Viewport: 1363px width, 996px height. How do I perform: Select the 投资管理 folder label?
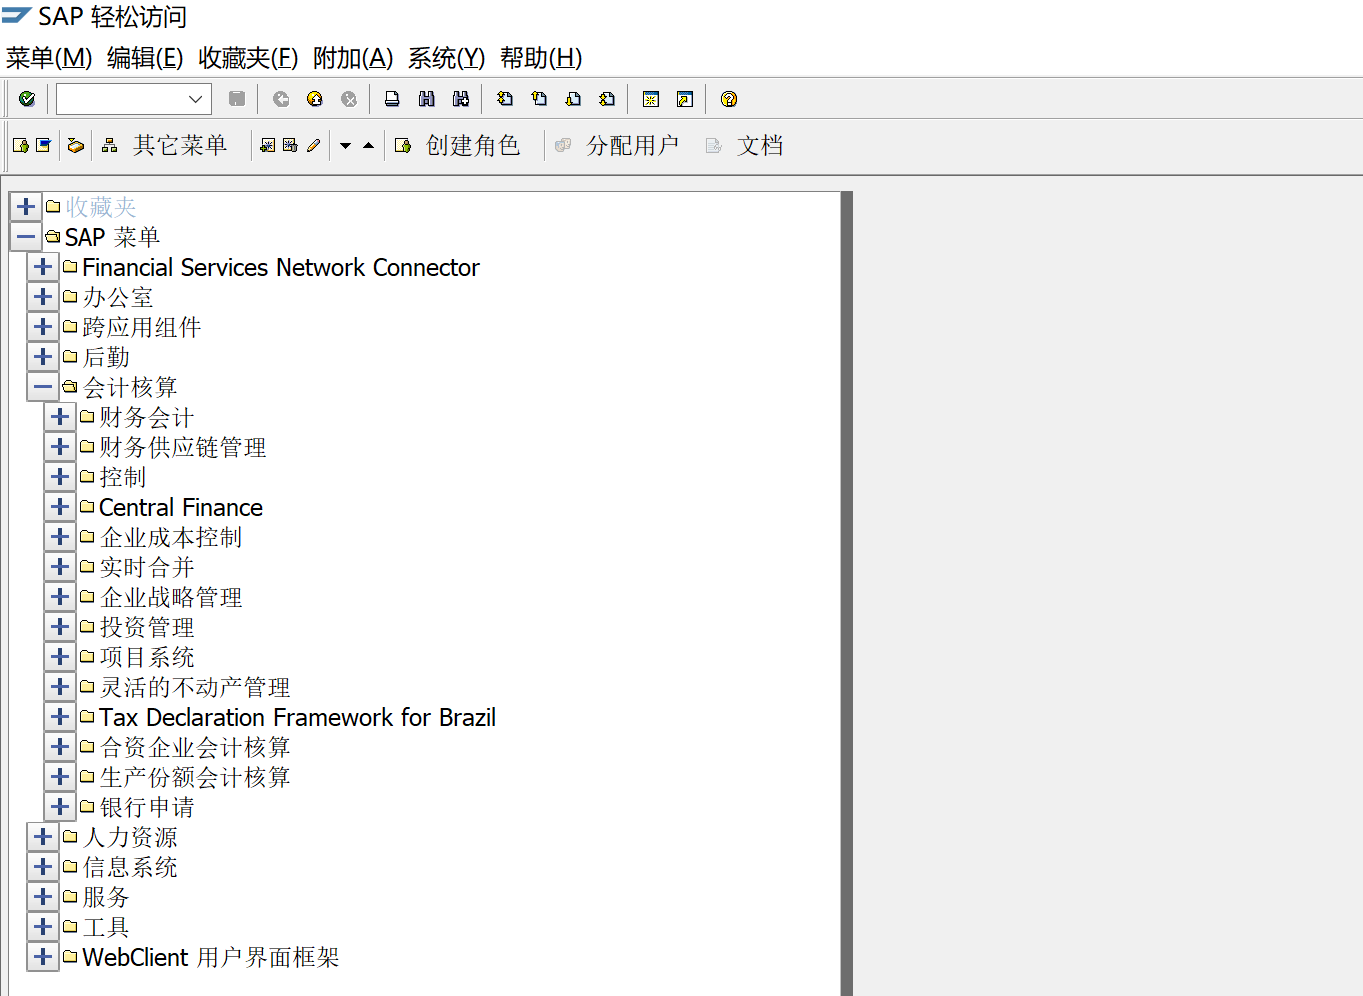(x=147, y=627)
